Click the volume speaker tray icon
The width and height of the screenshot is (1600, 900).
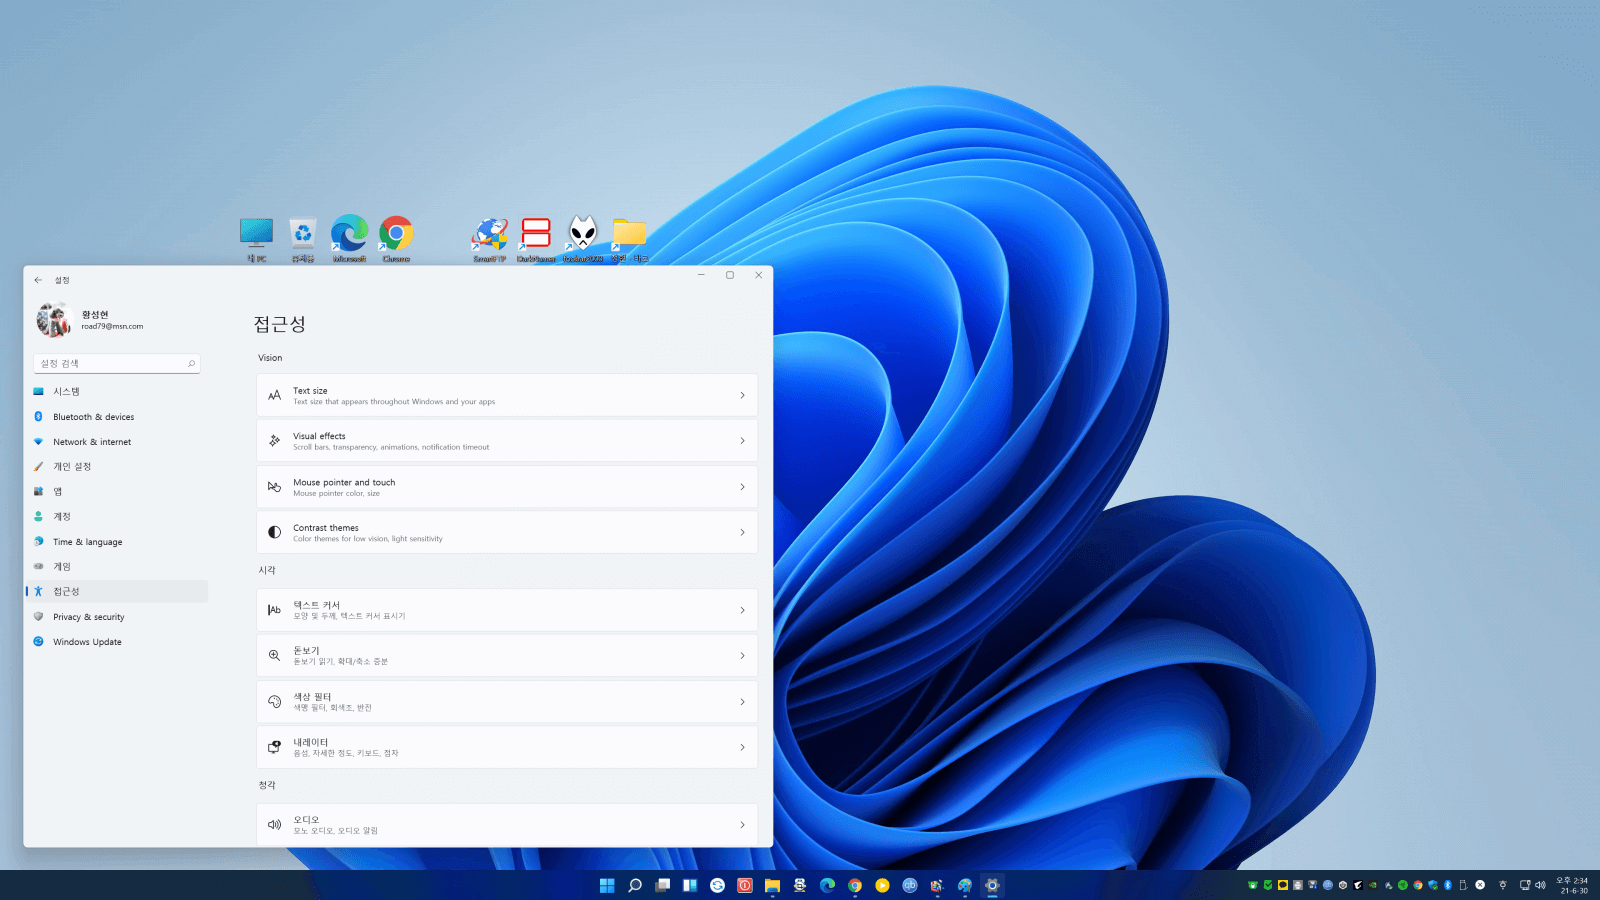[1541, 885]
